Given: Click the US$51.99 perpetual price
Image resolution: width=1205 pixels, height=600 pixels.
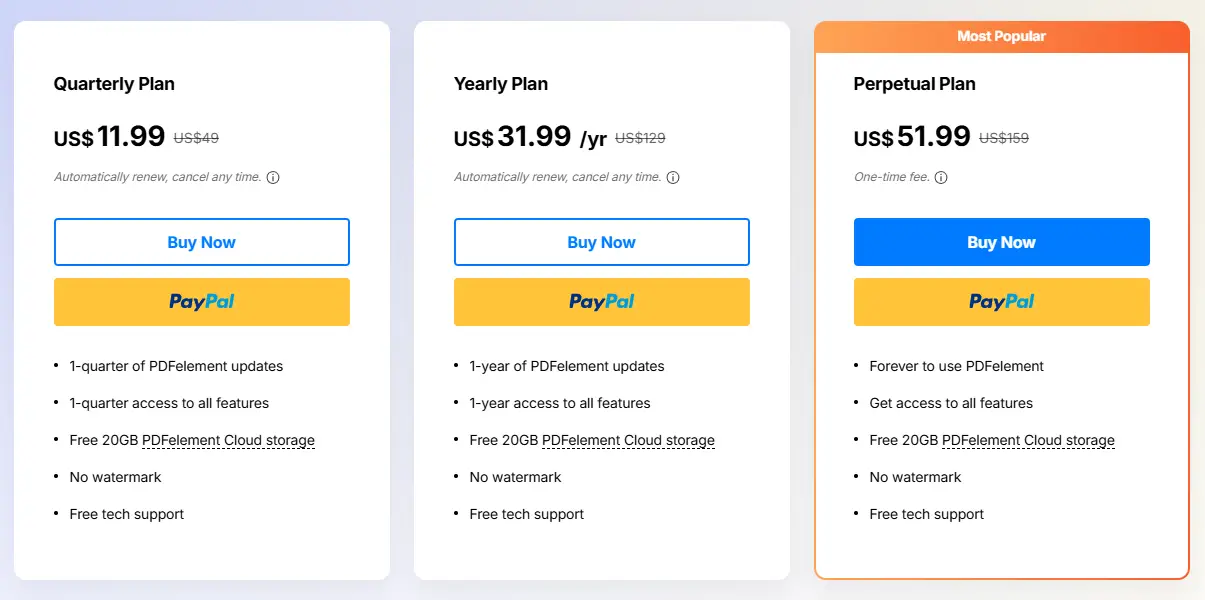Looking at the screenshot, I should (912, 137).
